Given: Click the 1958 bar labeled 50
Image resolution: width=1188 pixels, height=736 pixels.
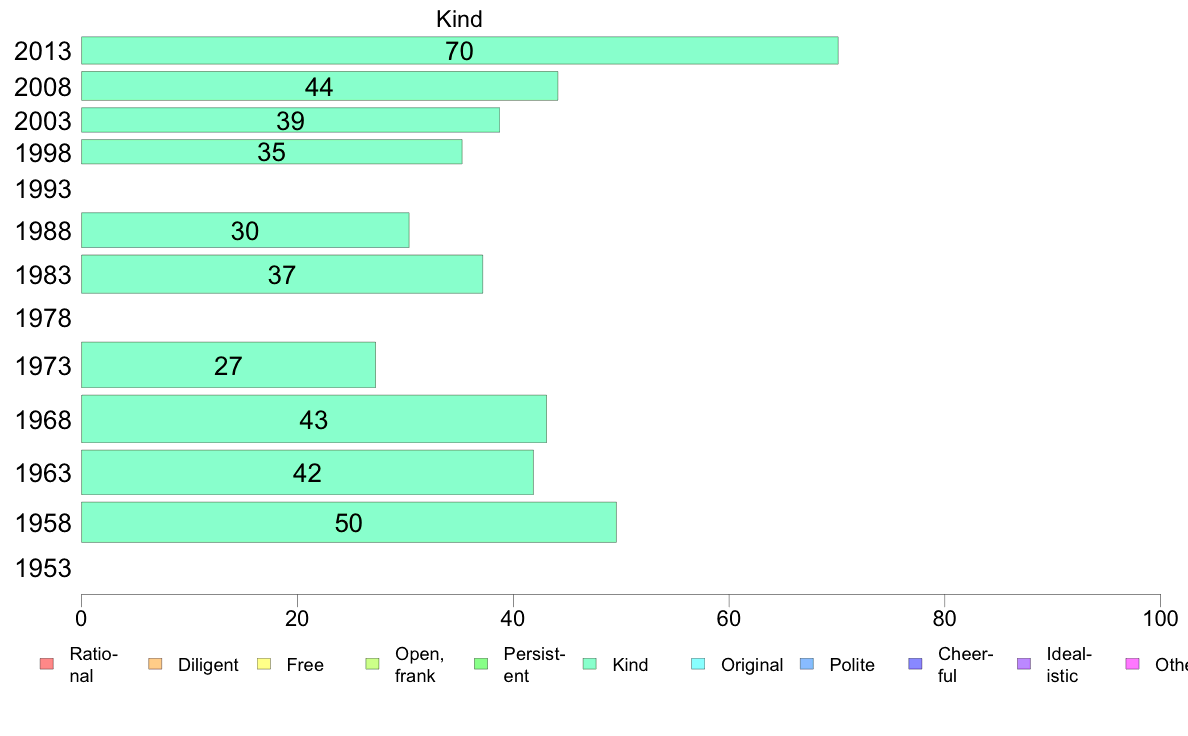Looking at the screenshot, I should pyautogui.click(x=349, y=522).
